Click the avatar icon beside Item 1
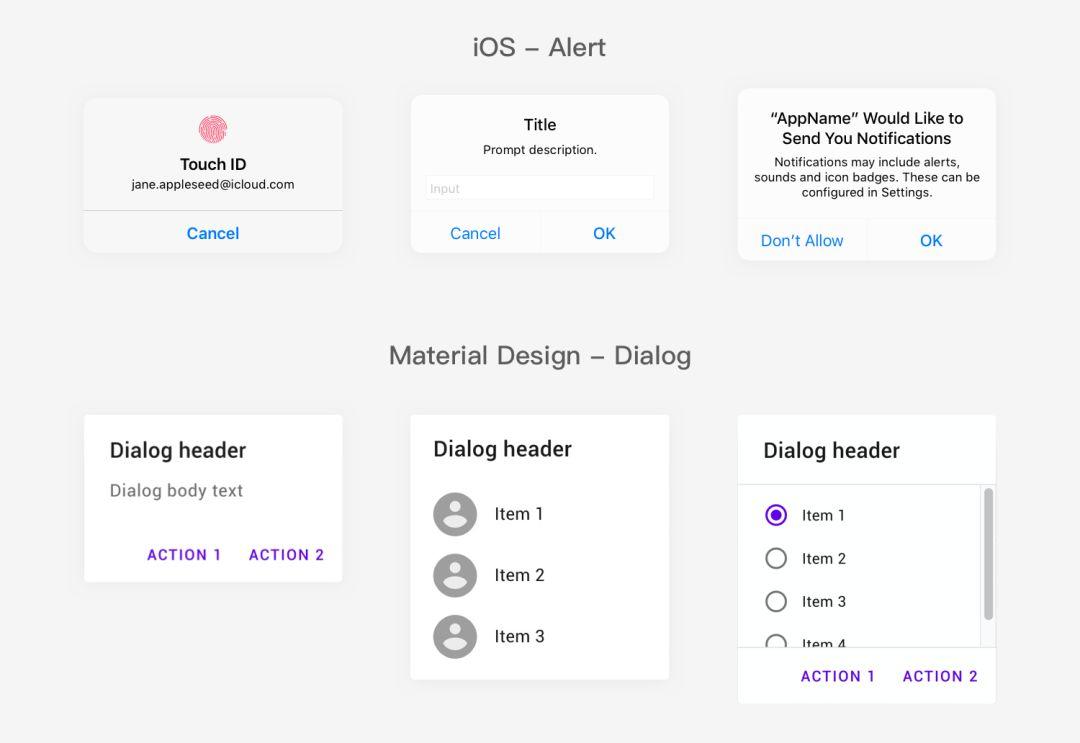The image size is (1080, 743). pyautogui.click(x=455, y=514)
